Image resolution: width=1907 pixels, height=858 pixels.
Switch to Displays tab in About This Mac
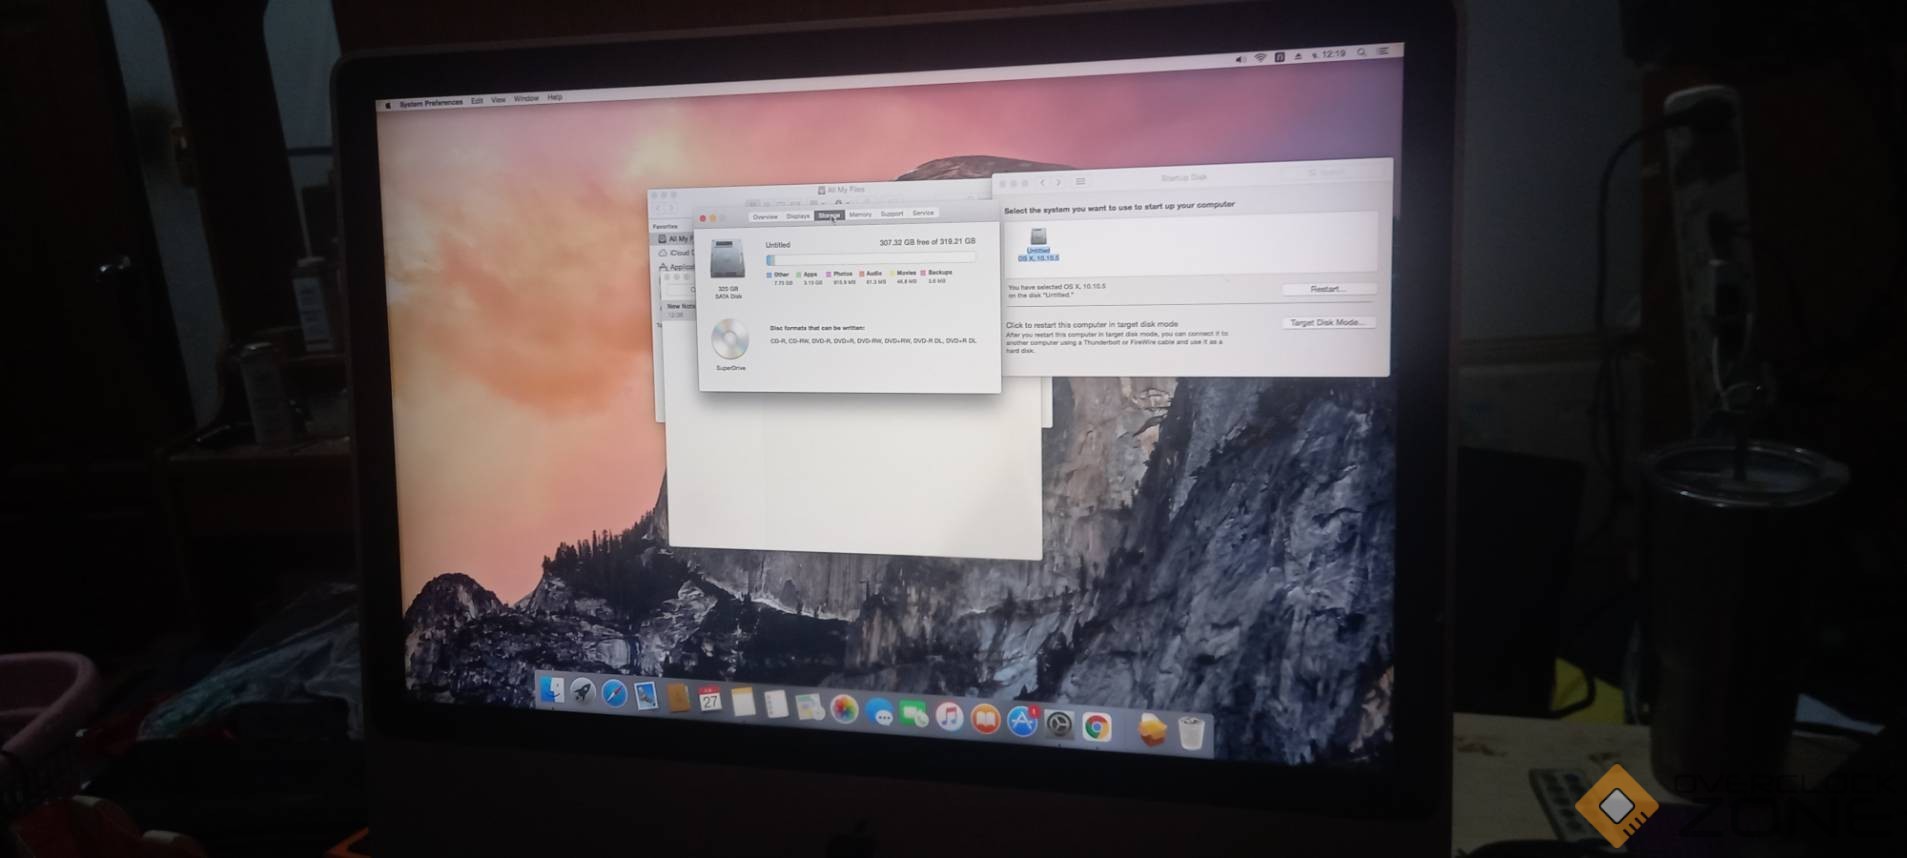[x=798, y=216]
